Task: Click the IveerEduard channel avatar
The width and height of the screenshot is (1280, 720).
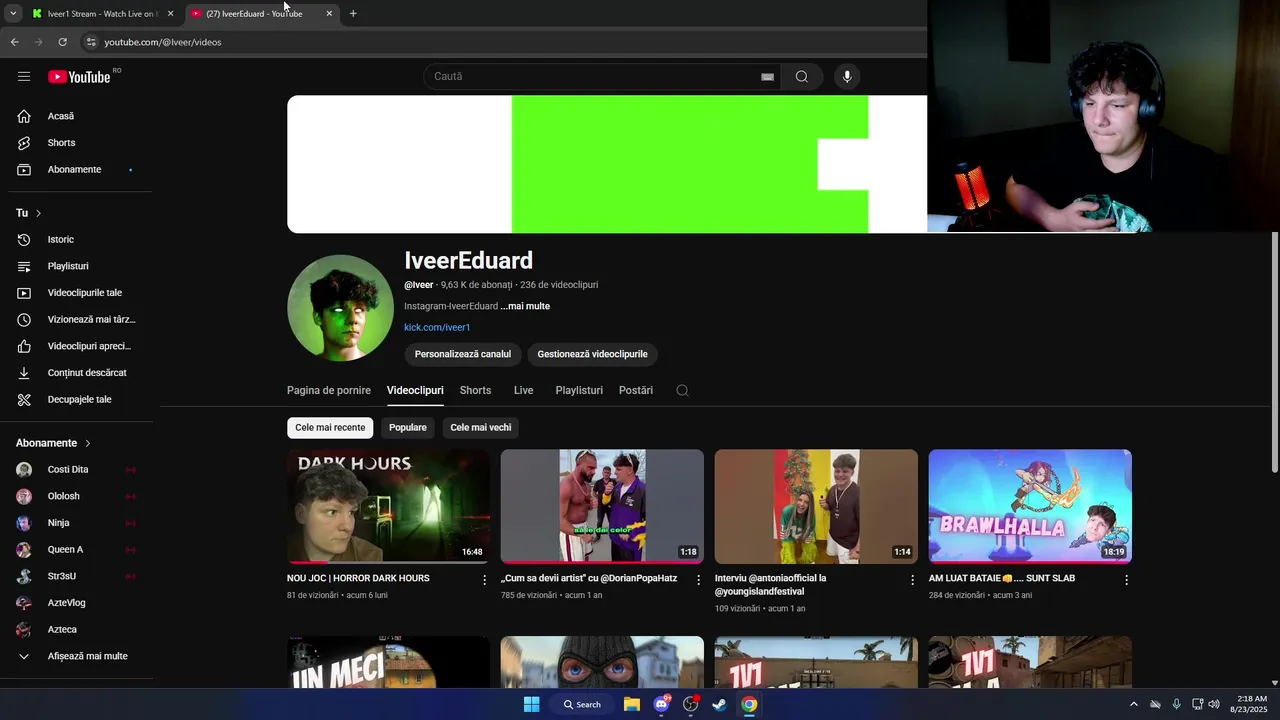Action: point(340,308)
